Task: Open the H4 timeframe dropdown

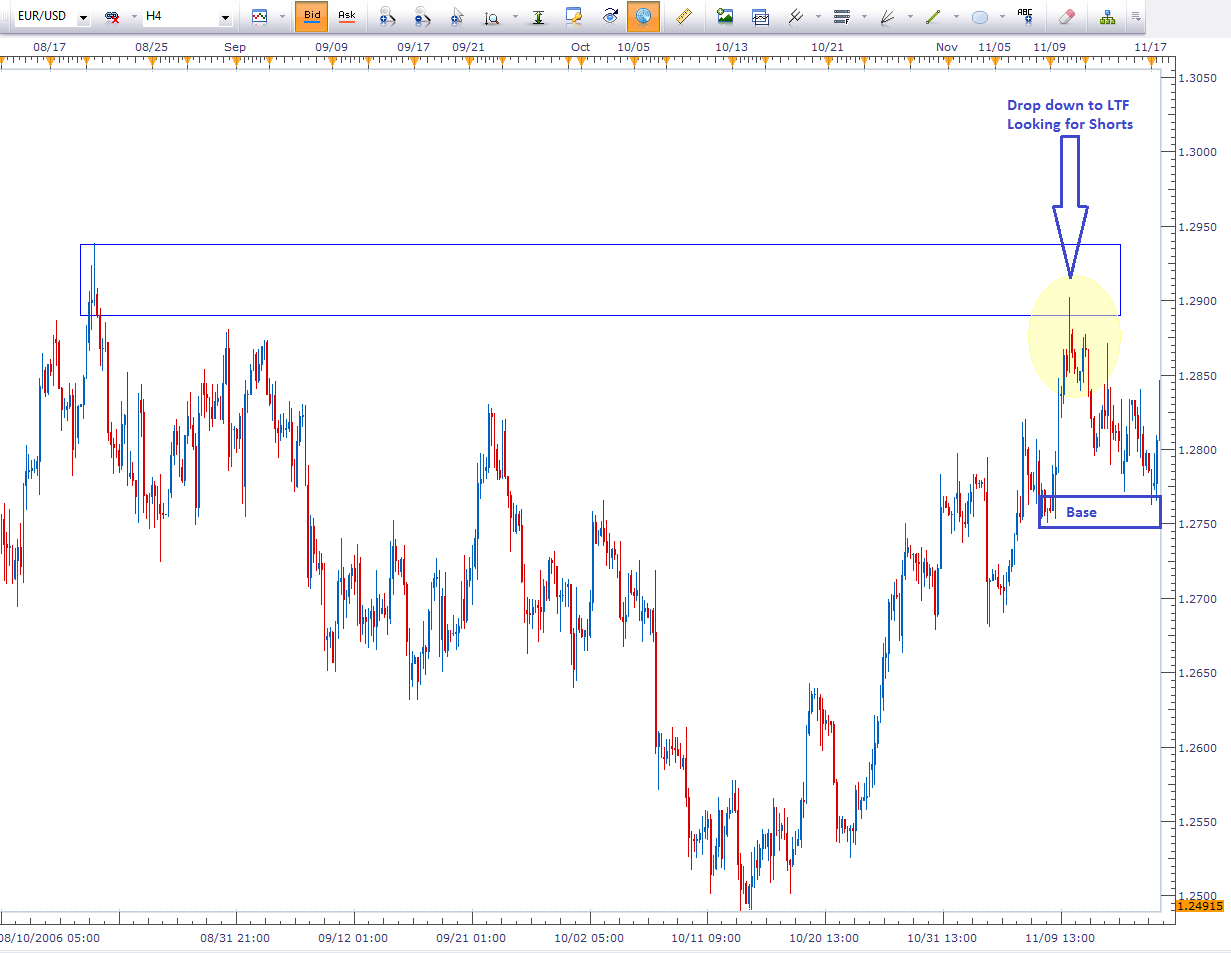Action: [x=224, y=17]
